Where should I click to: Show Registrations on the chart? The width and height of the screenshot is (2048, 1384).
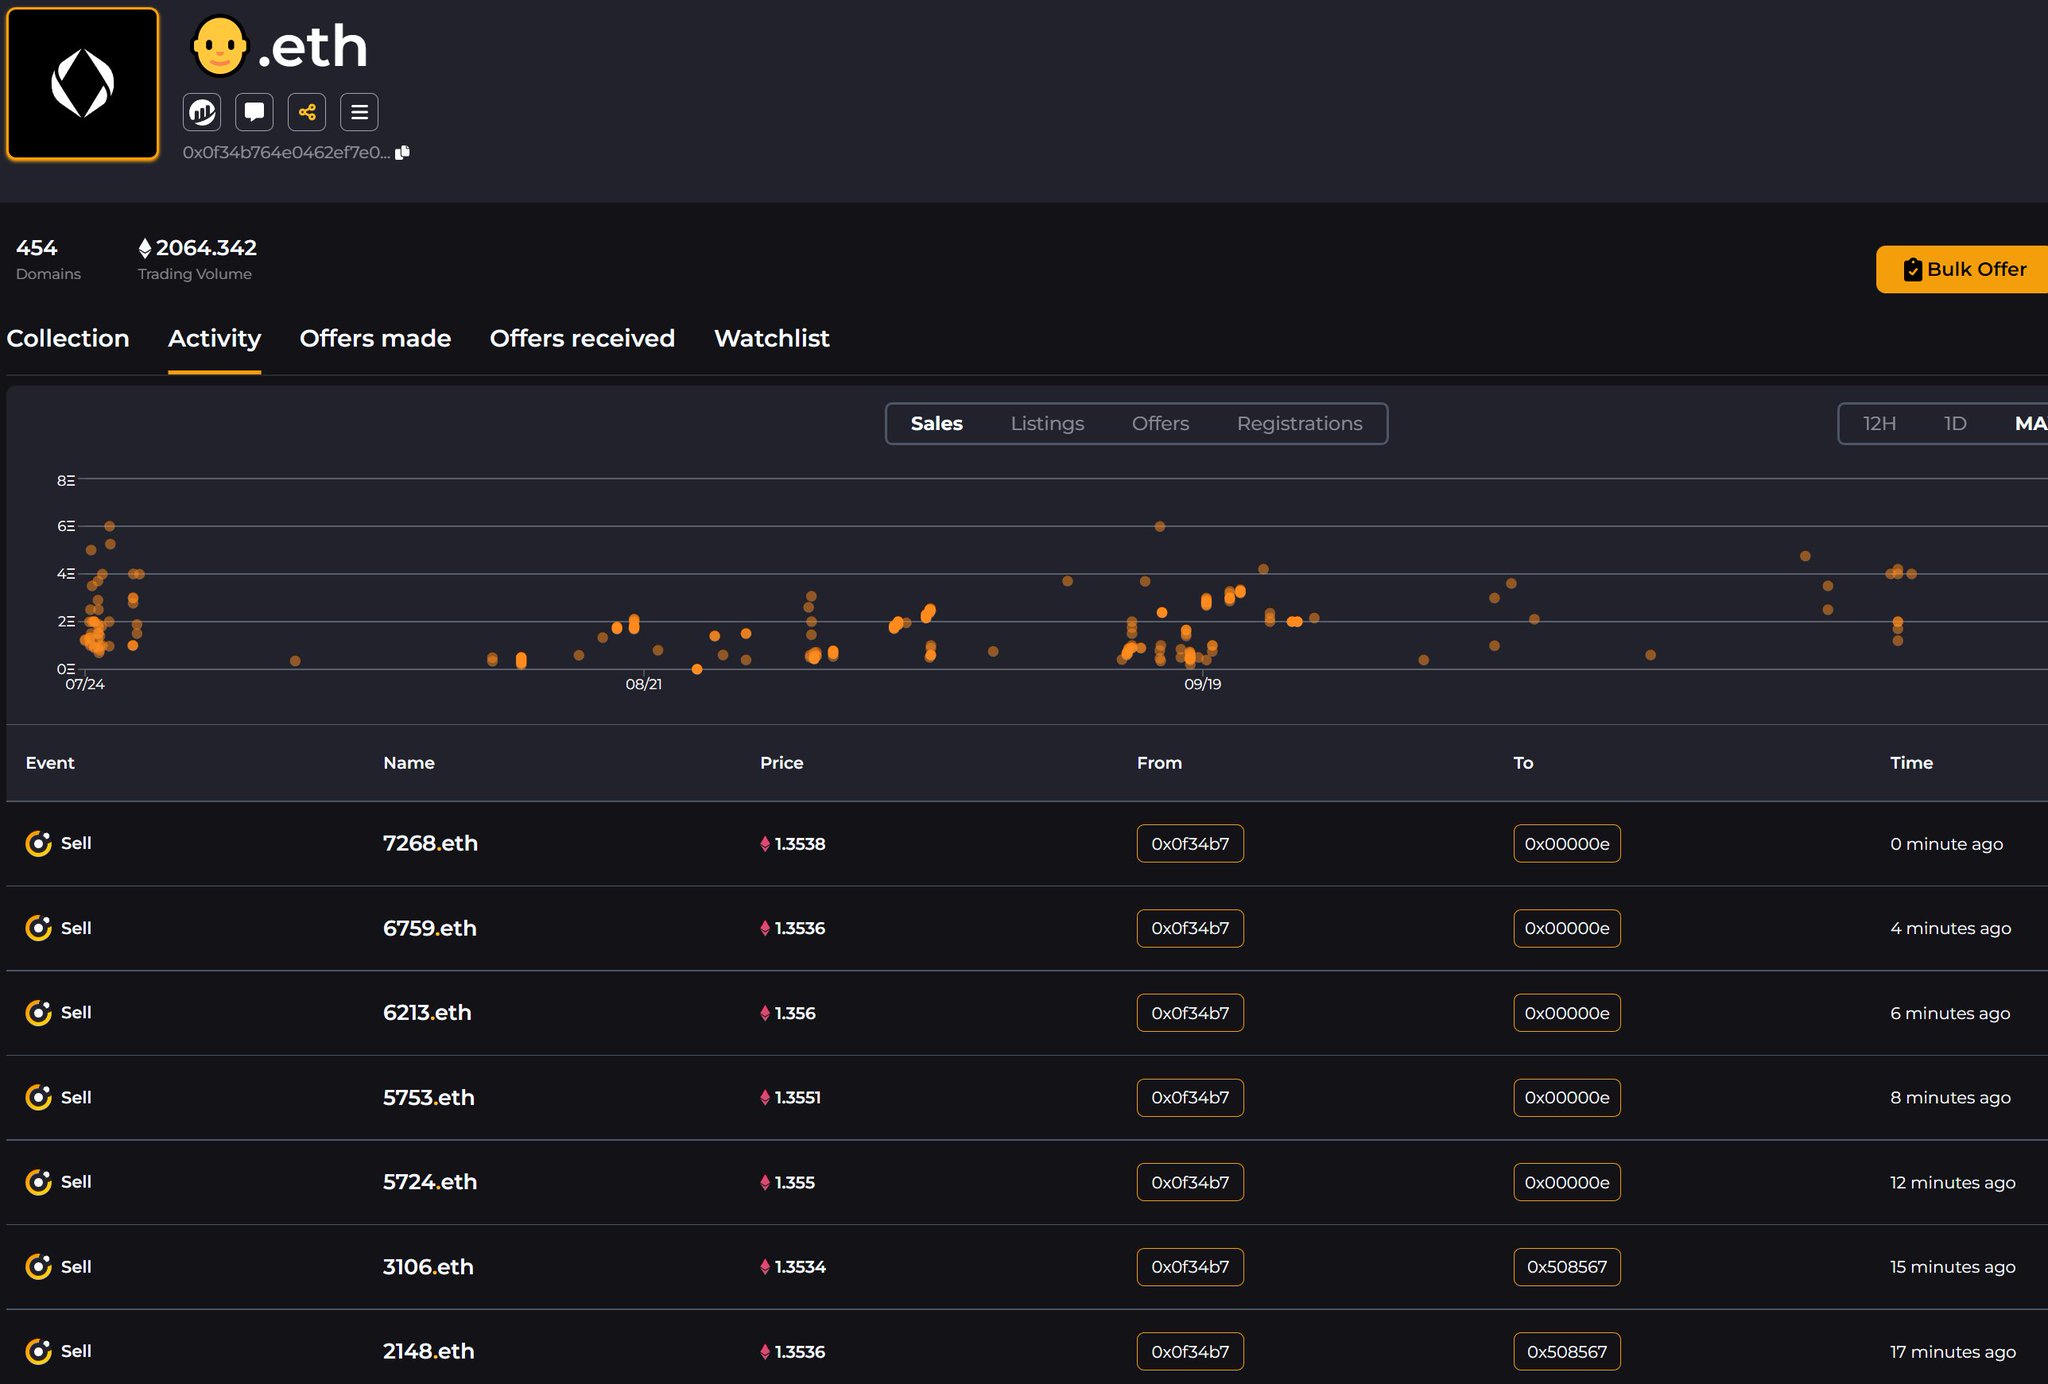tap(1298, 423)
